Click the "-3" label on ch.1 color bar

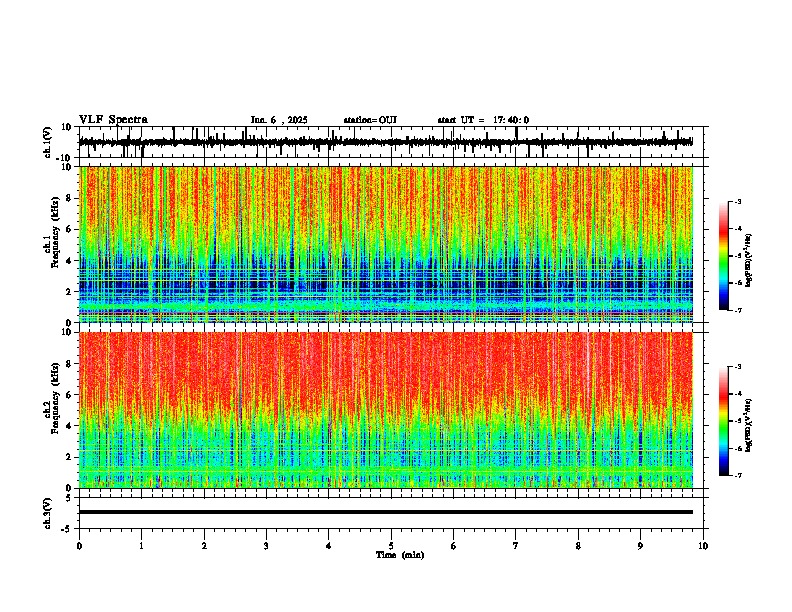738,201
